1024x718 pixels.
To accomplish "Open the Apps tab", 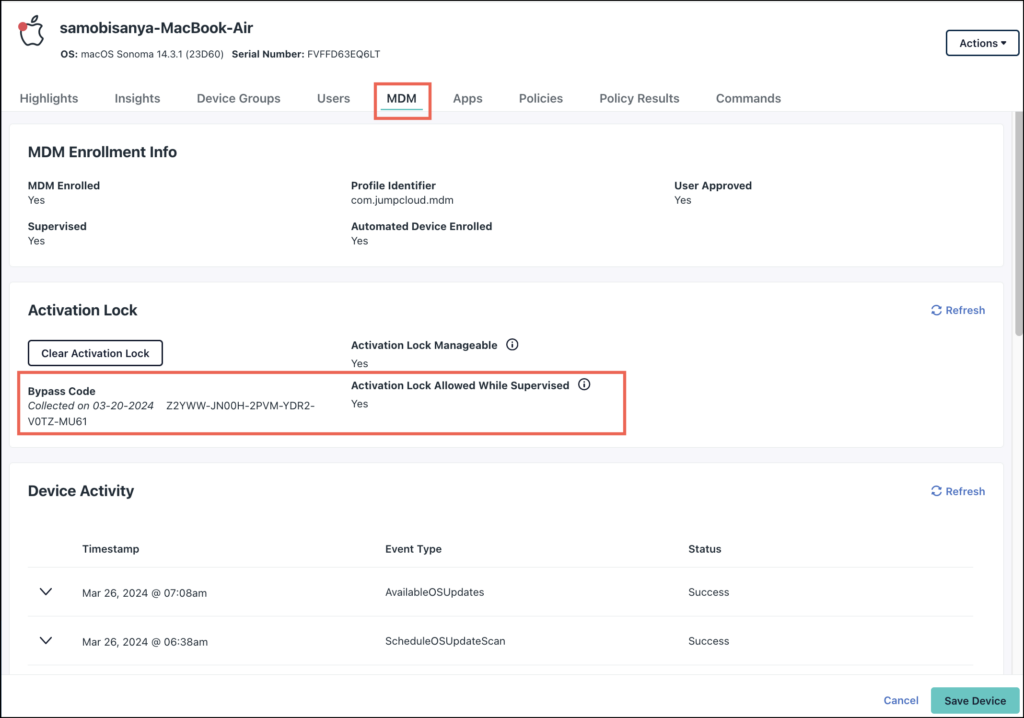I will 467,98.
